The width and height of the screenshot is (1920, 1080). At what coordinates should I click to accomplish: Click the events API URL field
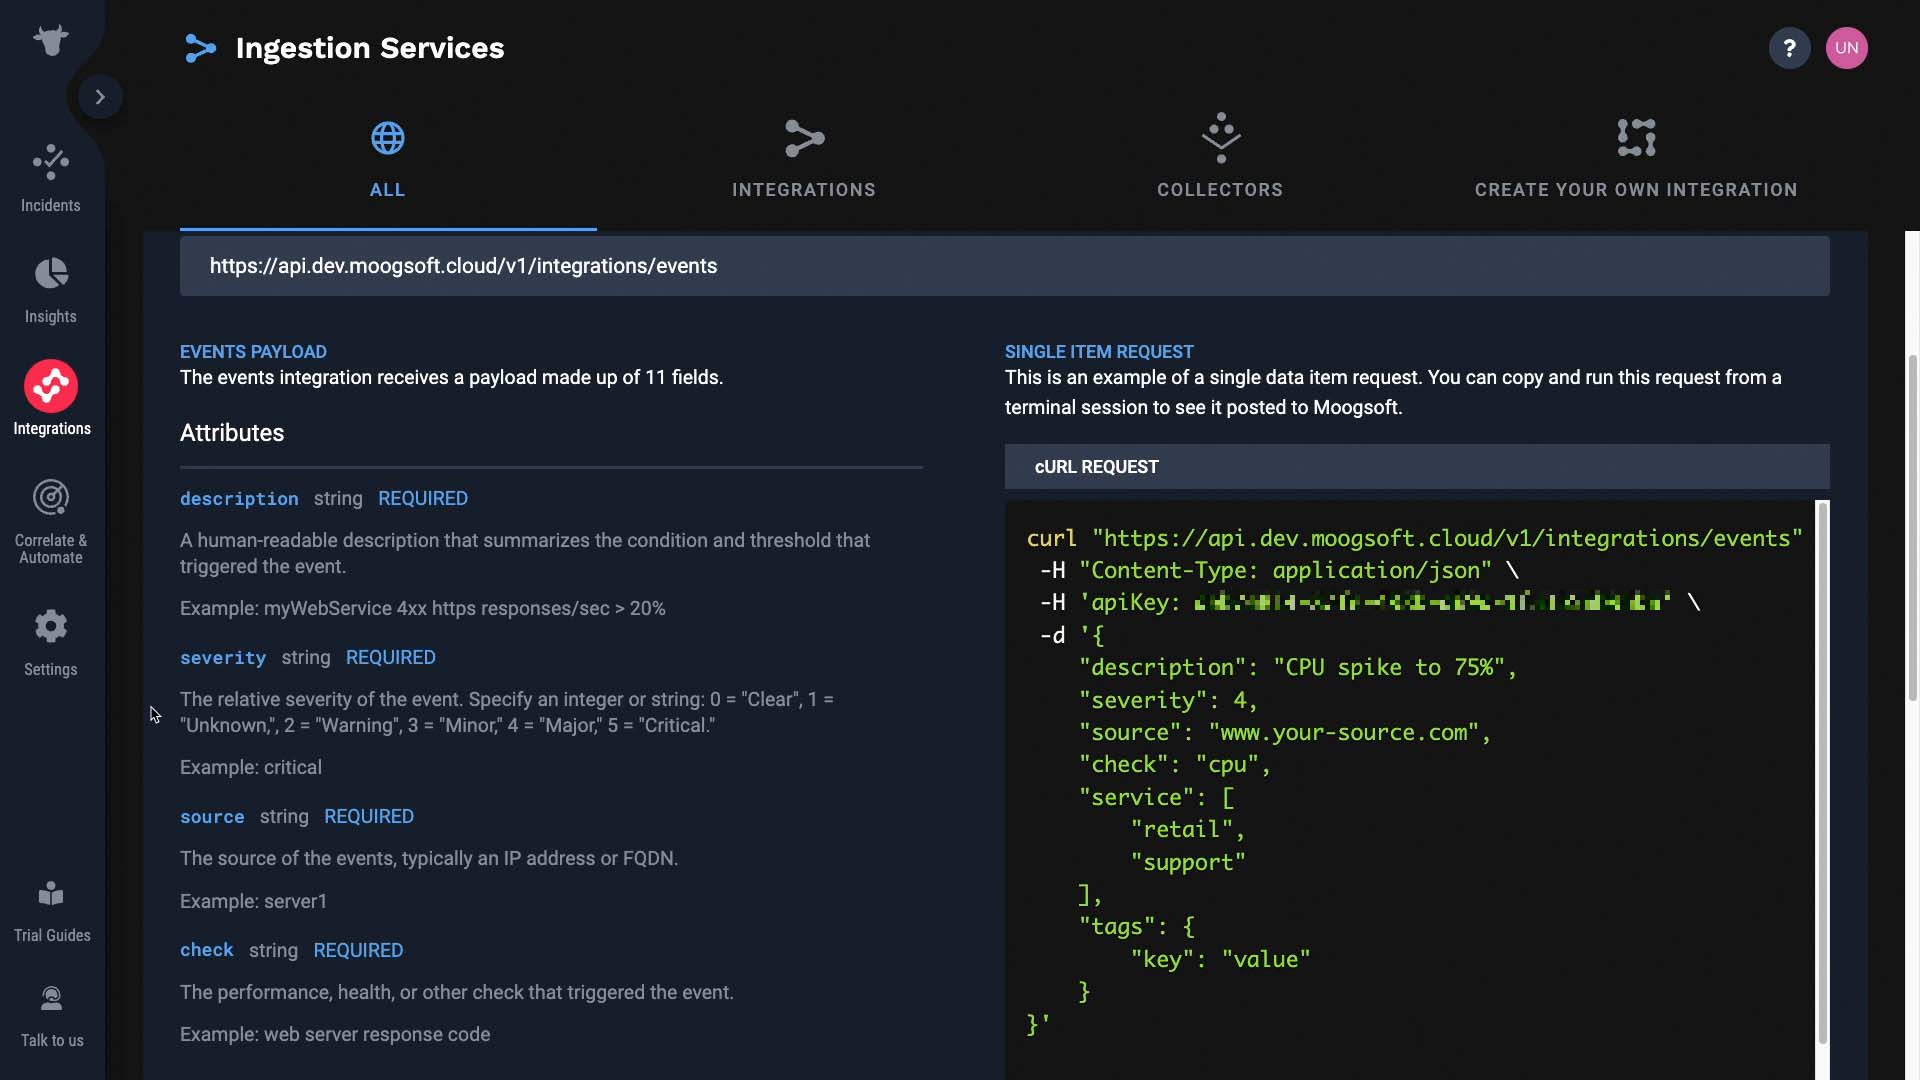(1005, 266)
